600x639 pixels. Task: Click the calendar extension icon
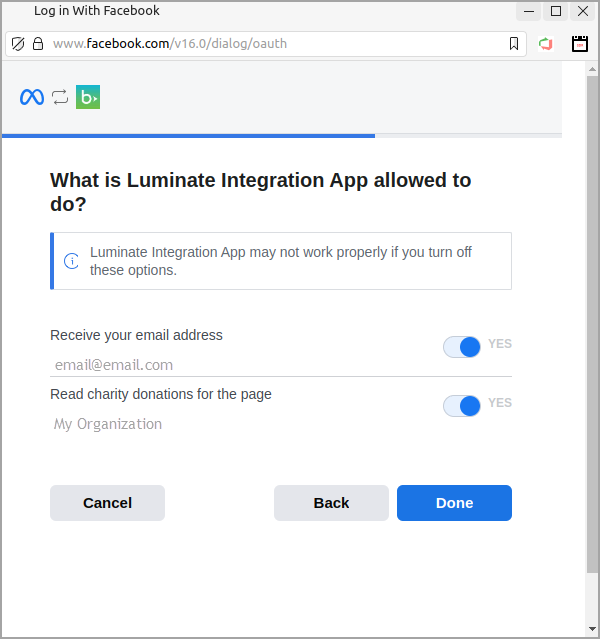pyautogui.click(x=580, y=44)
